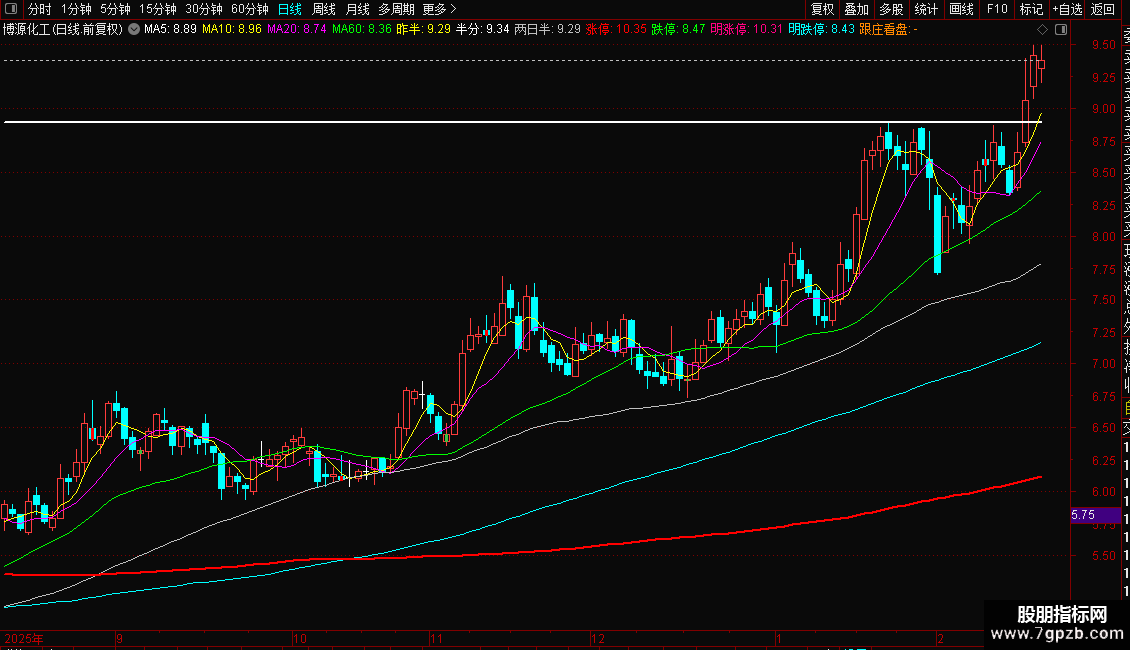The image size is (1130, 650).
Task: Expand the 更多 periods menu
Action: tap(440, 9)
